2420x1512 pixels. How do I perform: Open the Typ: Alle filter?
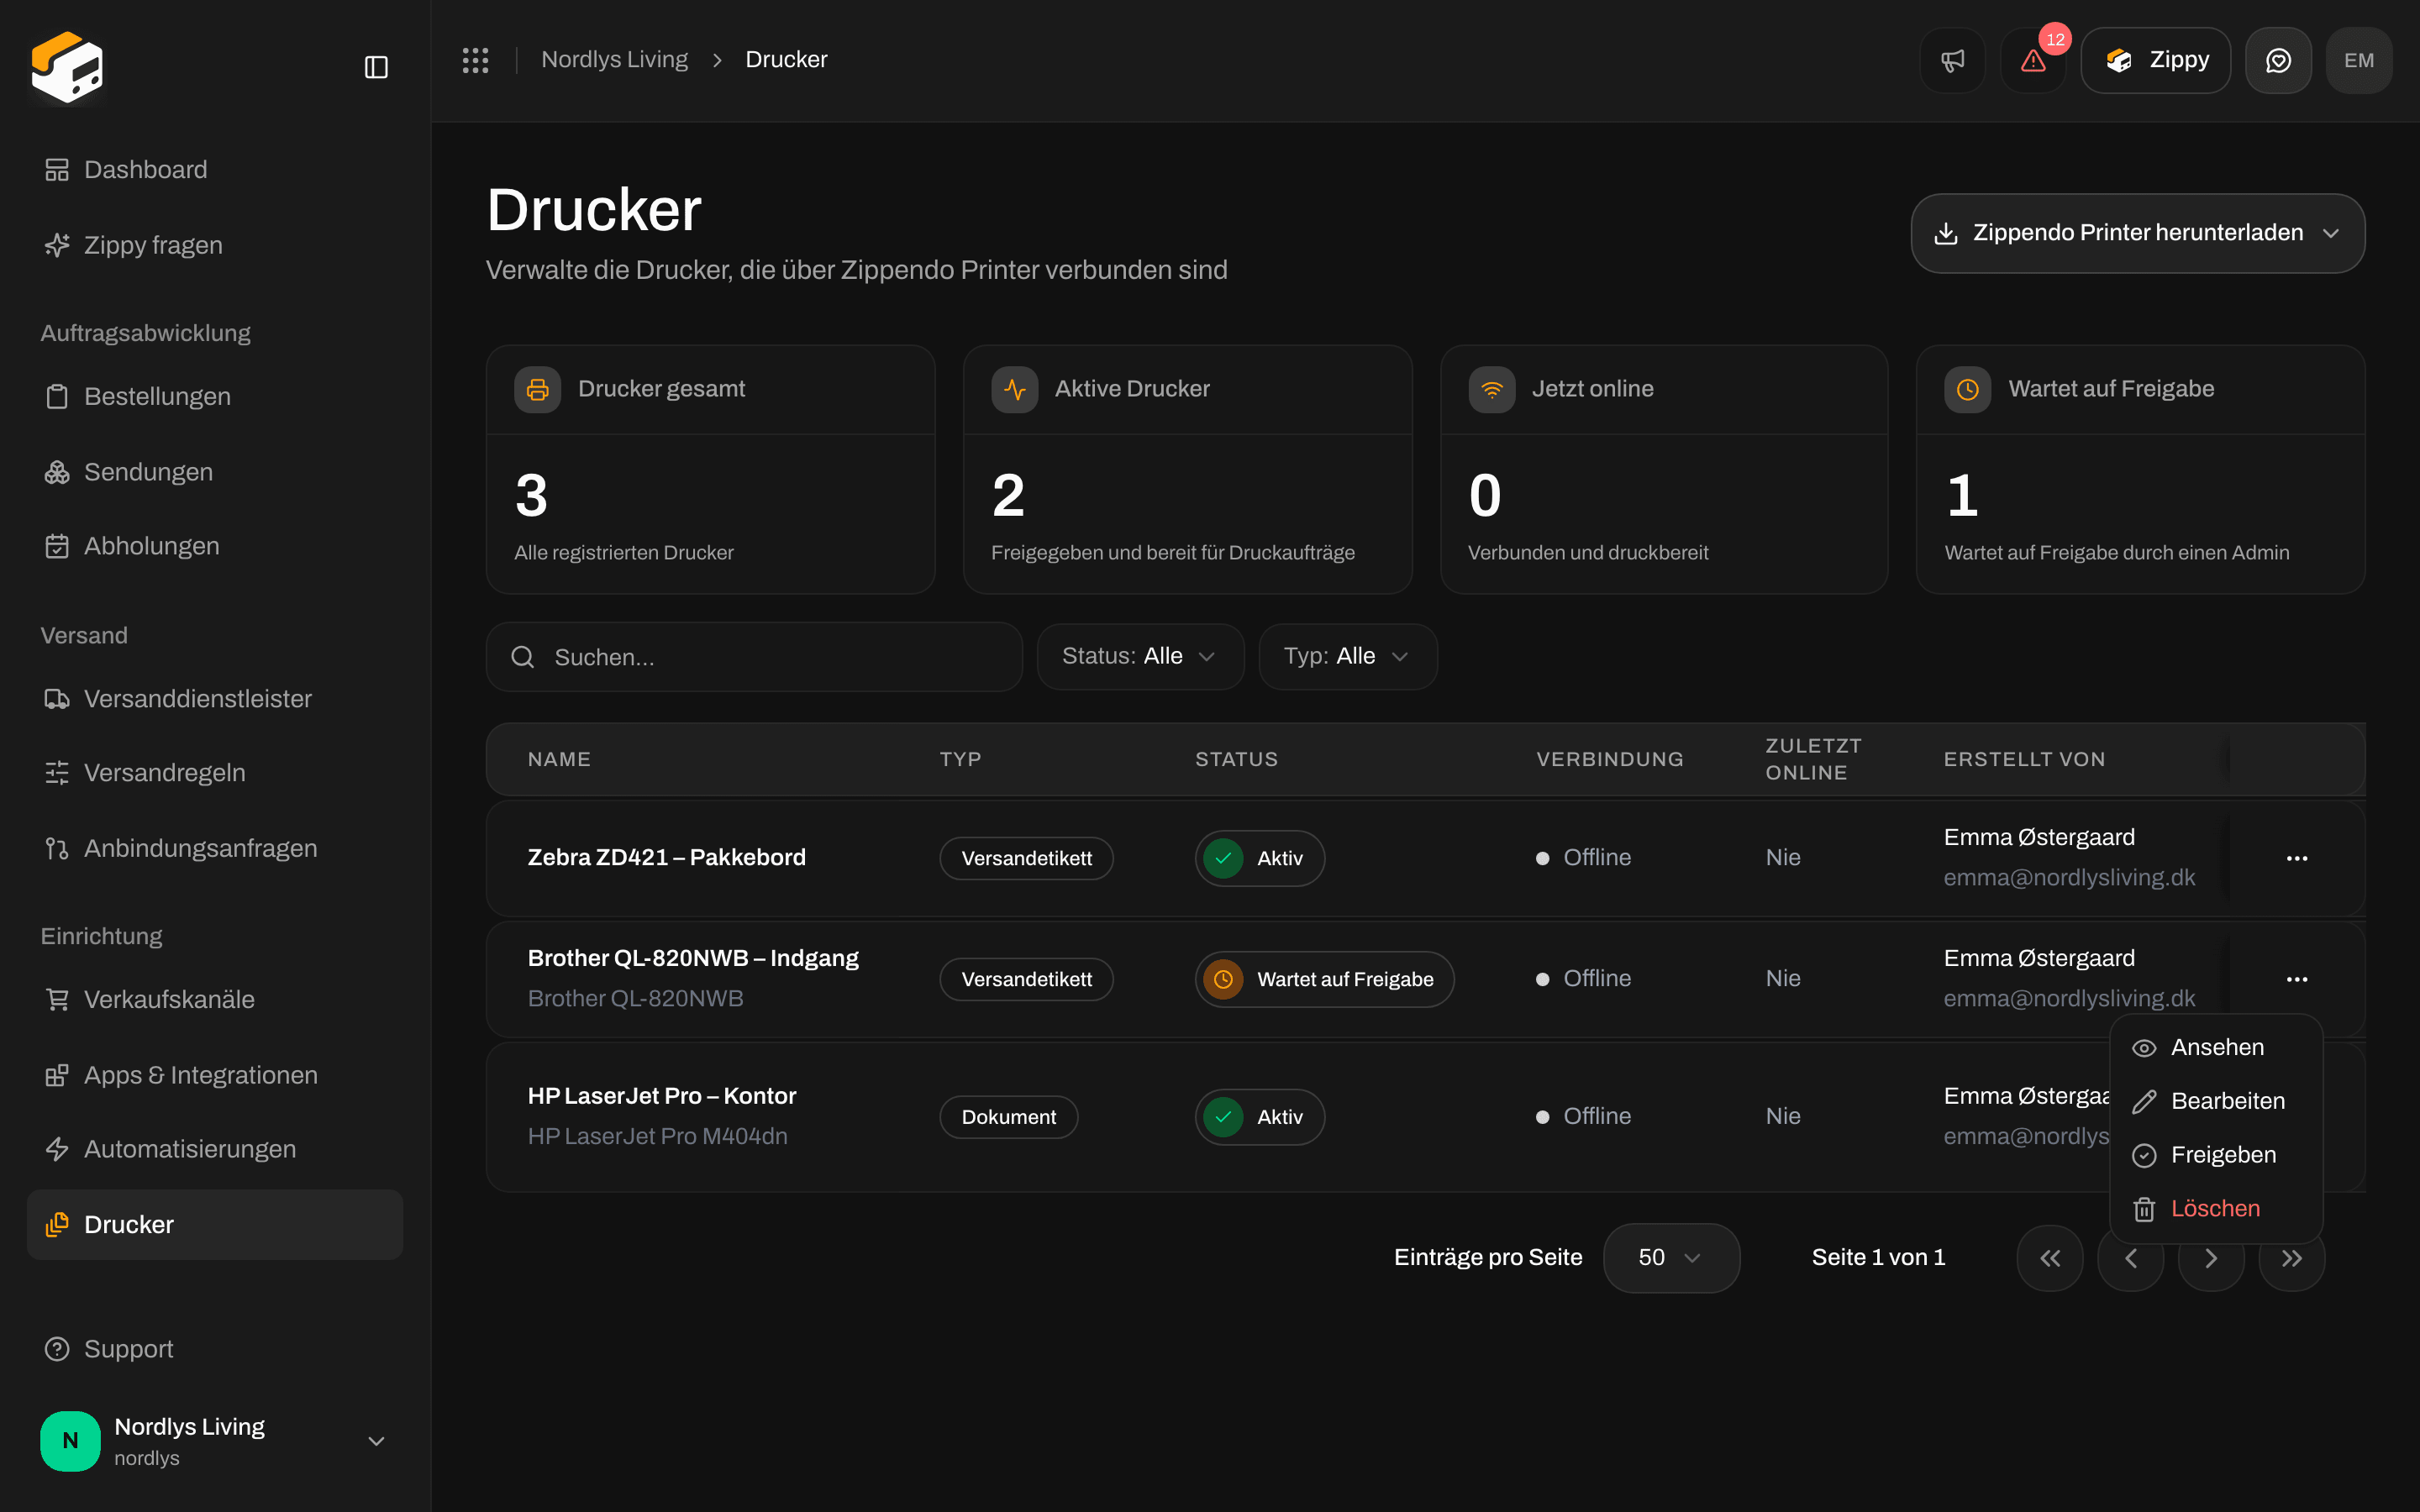point(1347,656)
